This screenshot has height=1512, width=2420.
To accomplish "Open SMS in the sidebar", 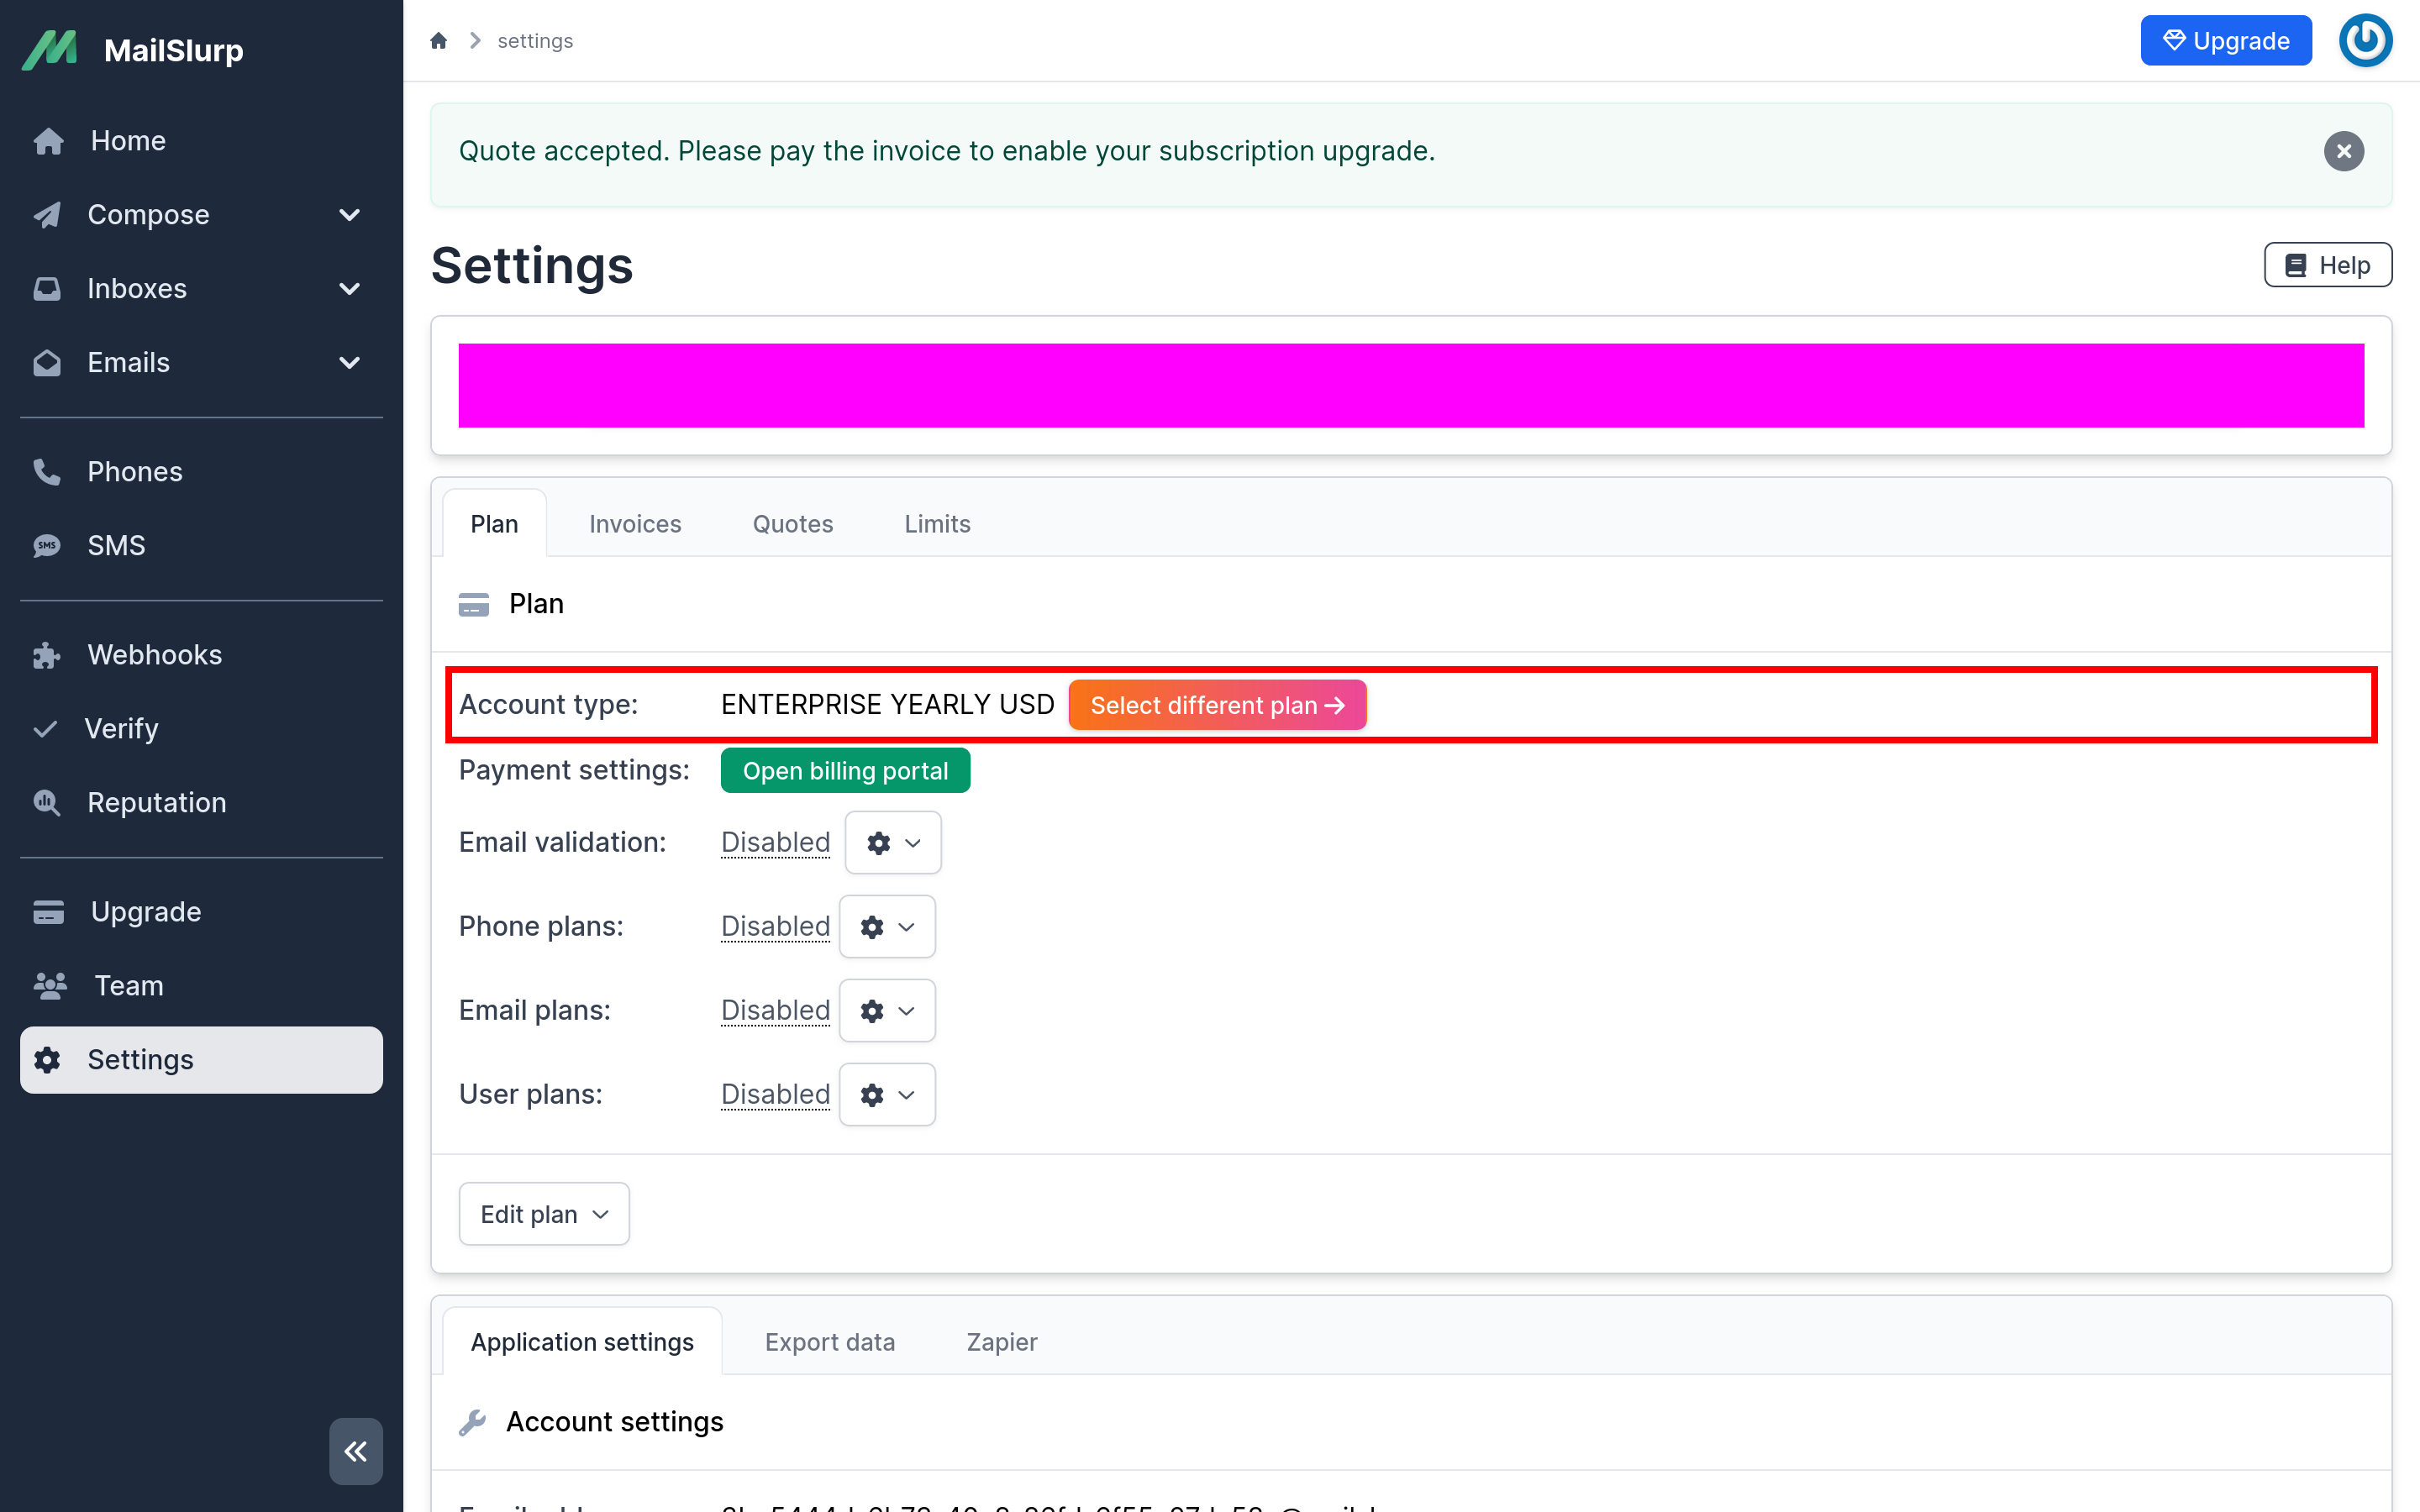I will [x=200, y=546].
